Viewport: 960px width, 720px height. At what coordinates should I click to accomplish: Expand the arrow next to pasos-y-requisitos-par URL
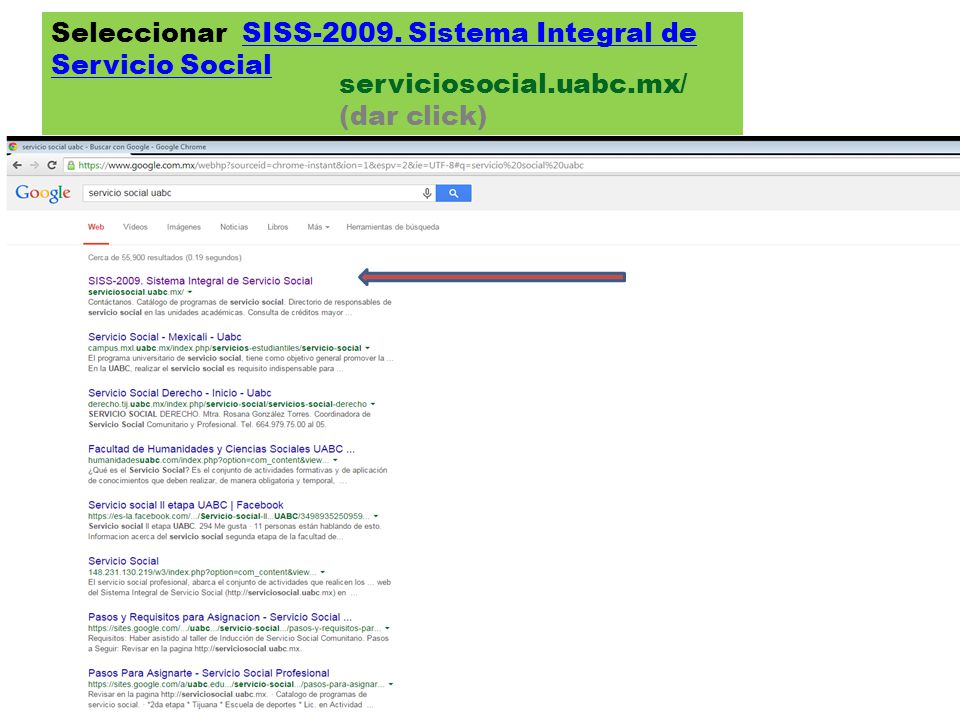pyautogui.click(x=387, y=629)
